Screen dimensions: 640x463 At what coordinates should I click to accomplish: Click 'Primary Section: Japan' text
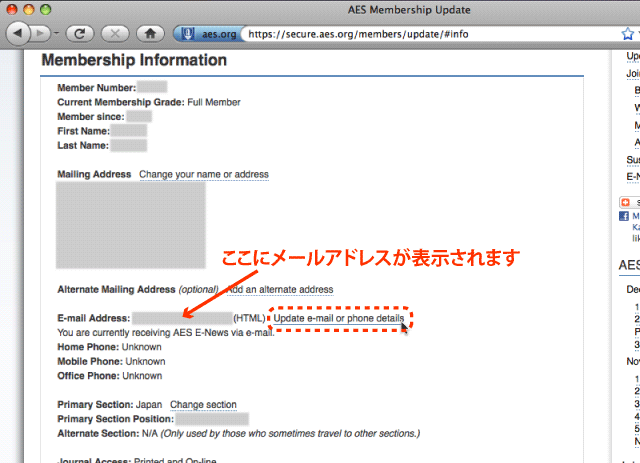pyautogui.click(x=109, y=405)
